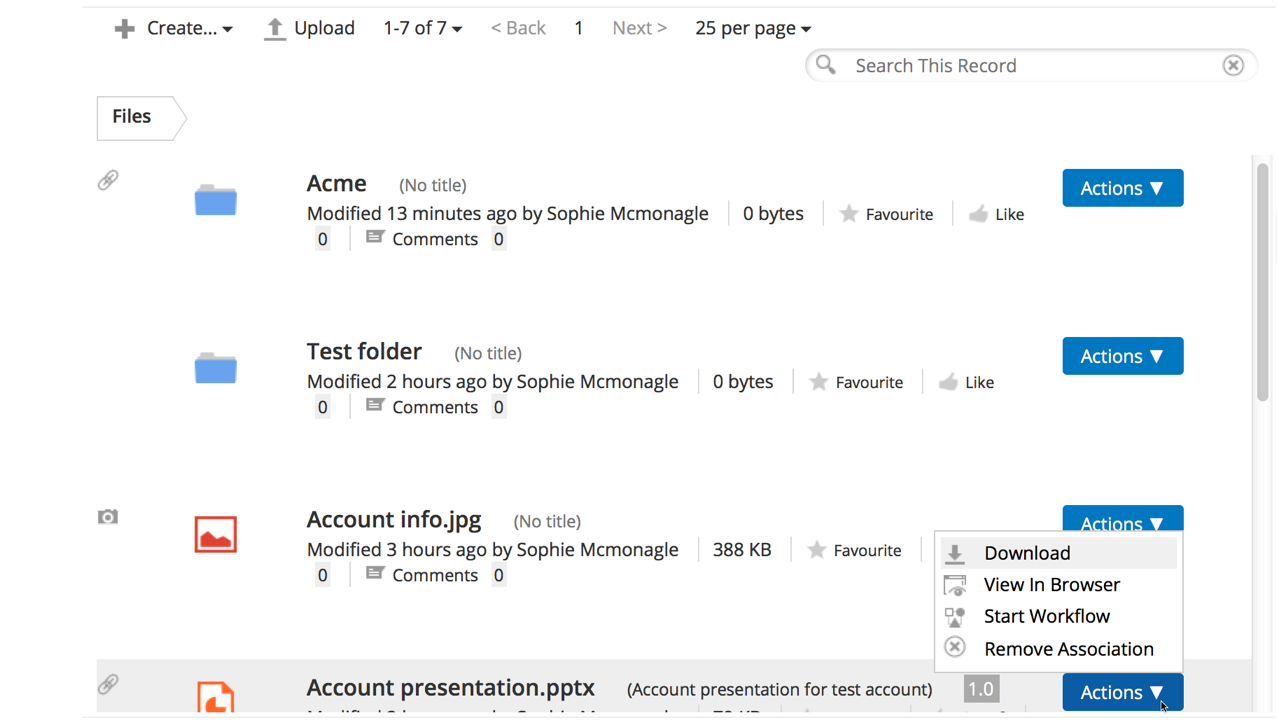The height and width of the screenshot is (723, 1277).
Task: Favourite the Acme folder
Action: (886, 214)
